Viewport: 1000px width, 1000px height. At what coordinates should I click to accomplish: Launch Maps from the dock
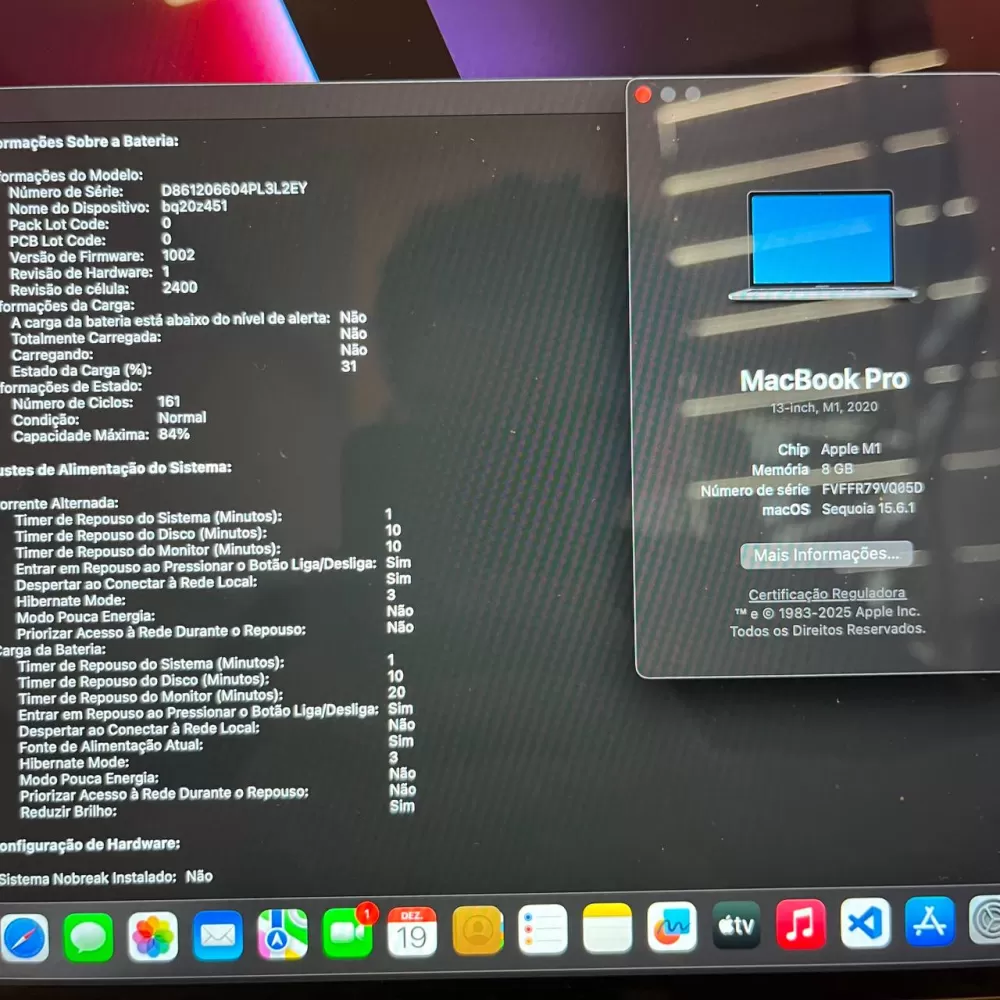pyautogui.click(x=282, y=935)
